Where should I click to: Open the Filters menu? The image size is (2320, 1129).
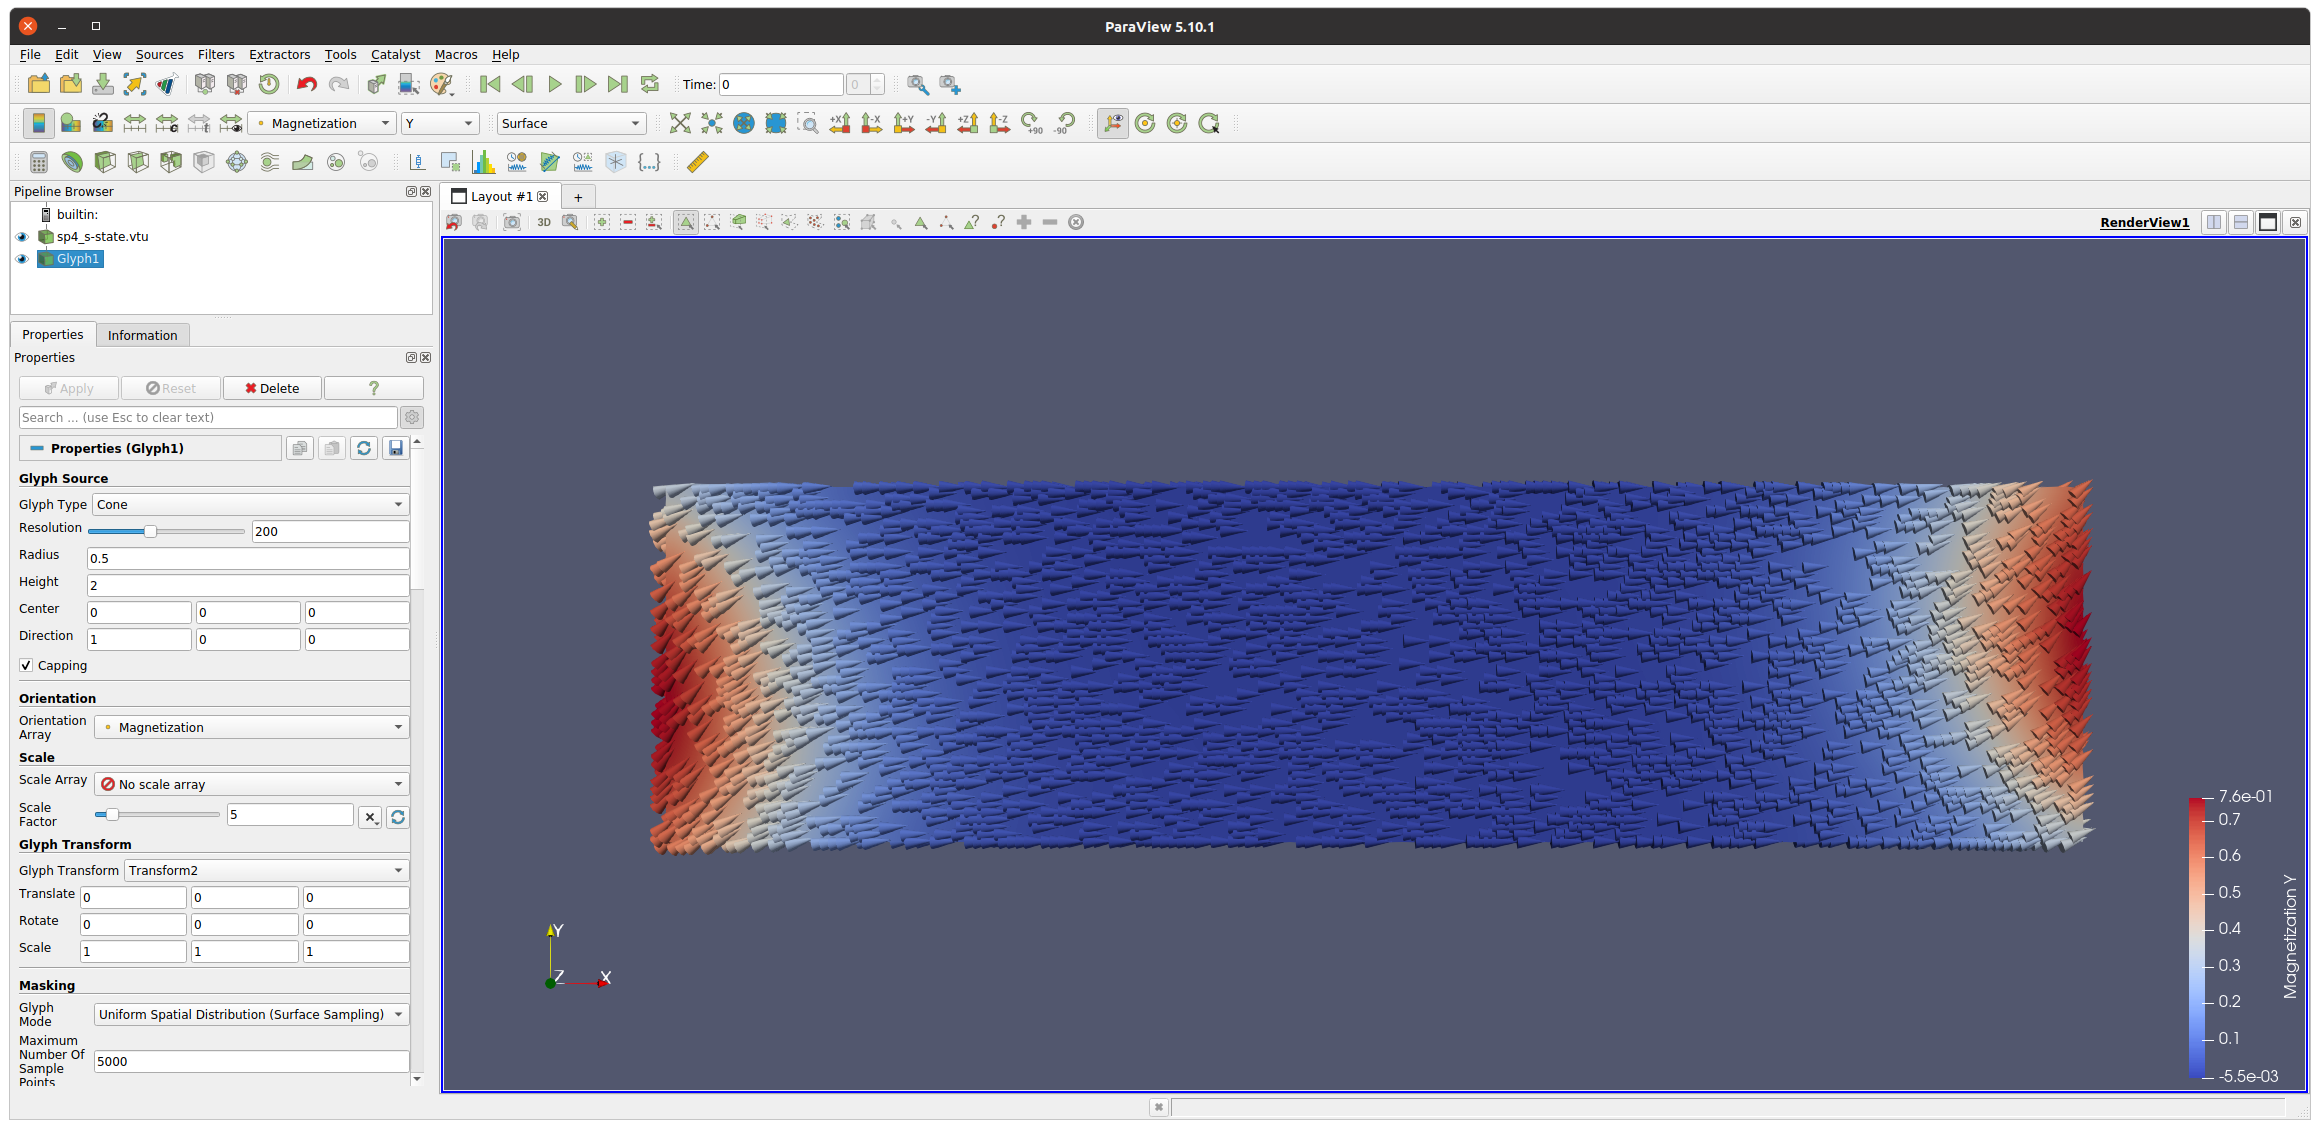[x=216, y=55]
